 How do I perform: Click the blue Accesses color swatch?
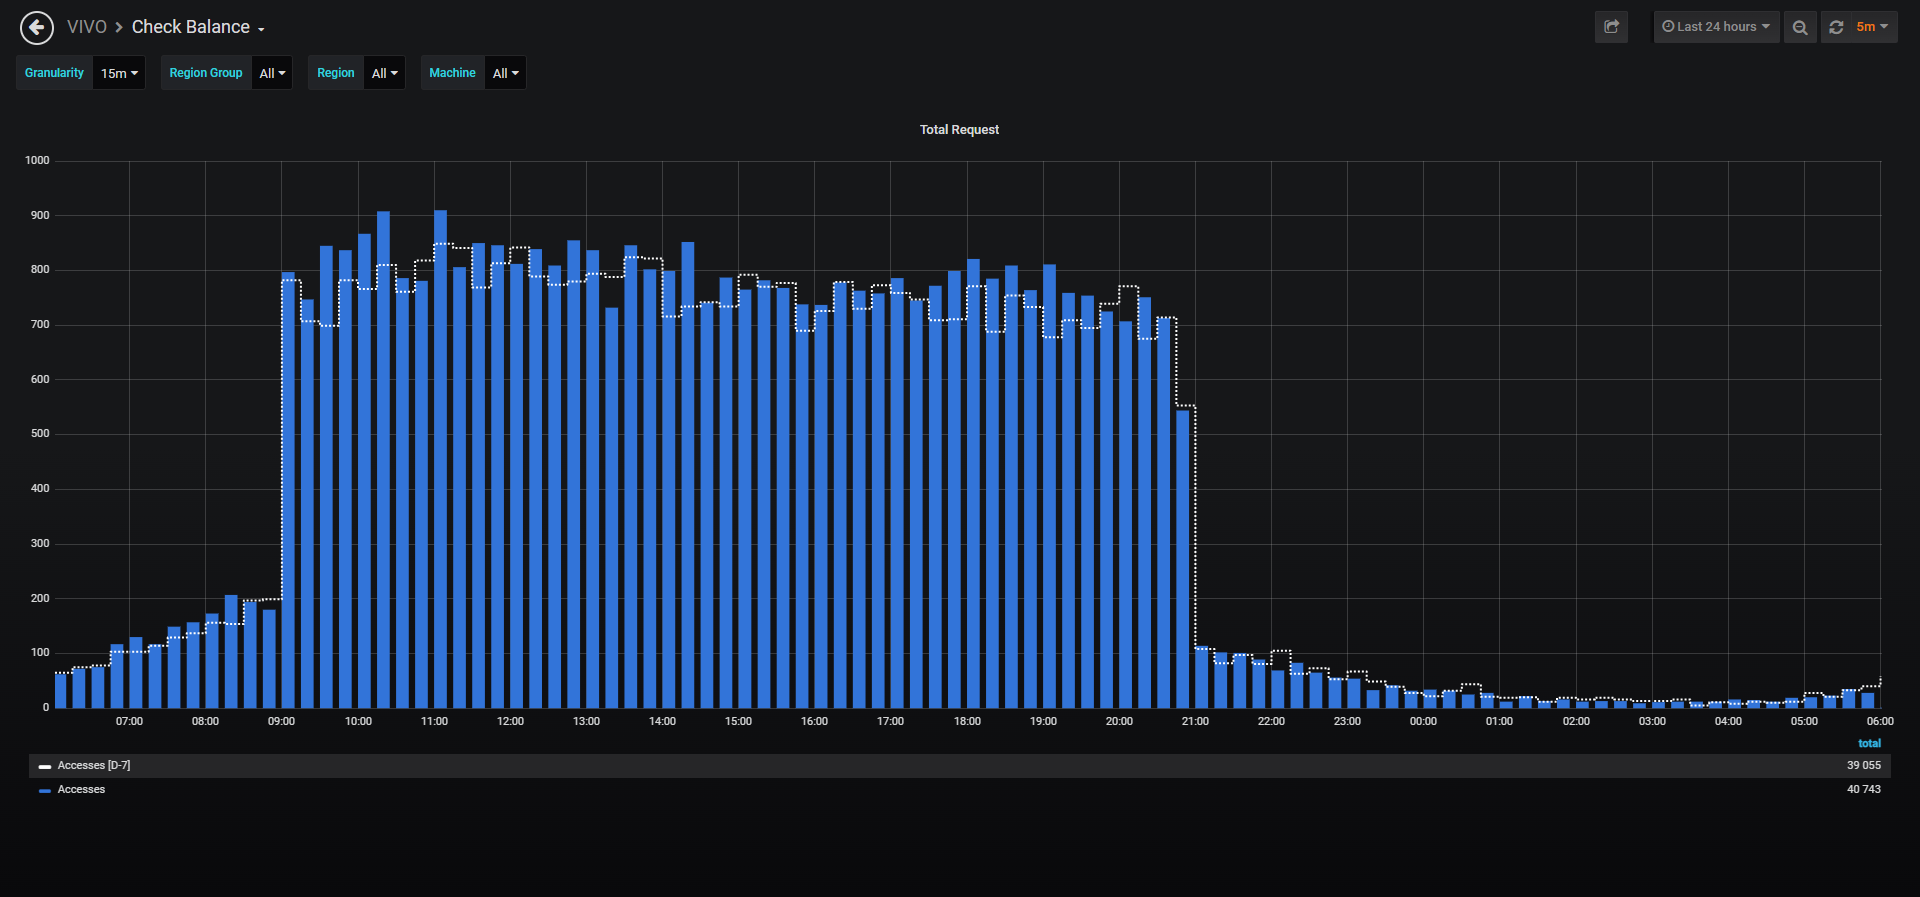(45, 791)
